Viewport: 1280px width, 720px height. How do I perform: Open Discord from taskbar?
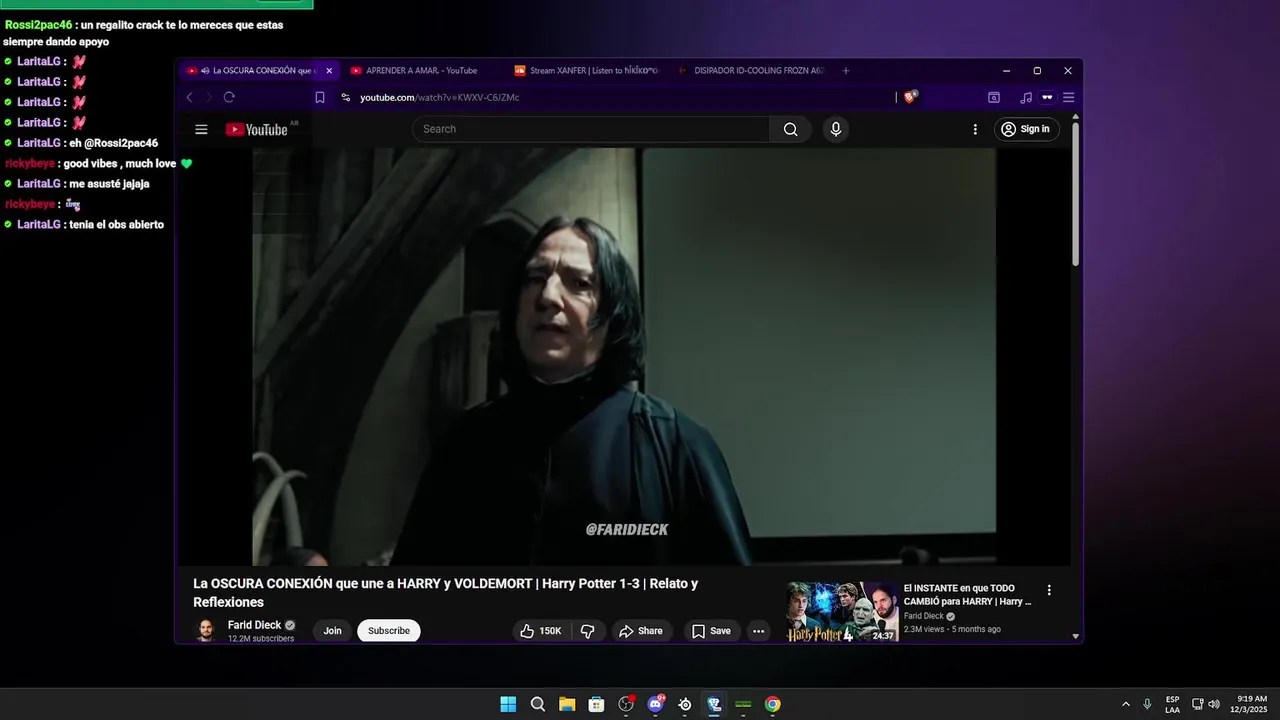coord(655,704)
